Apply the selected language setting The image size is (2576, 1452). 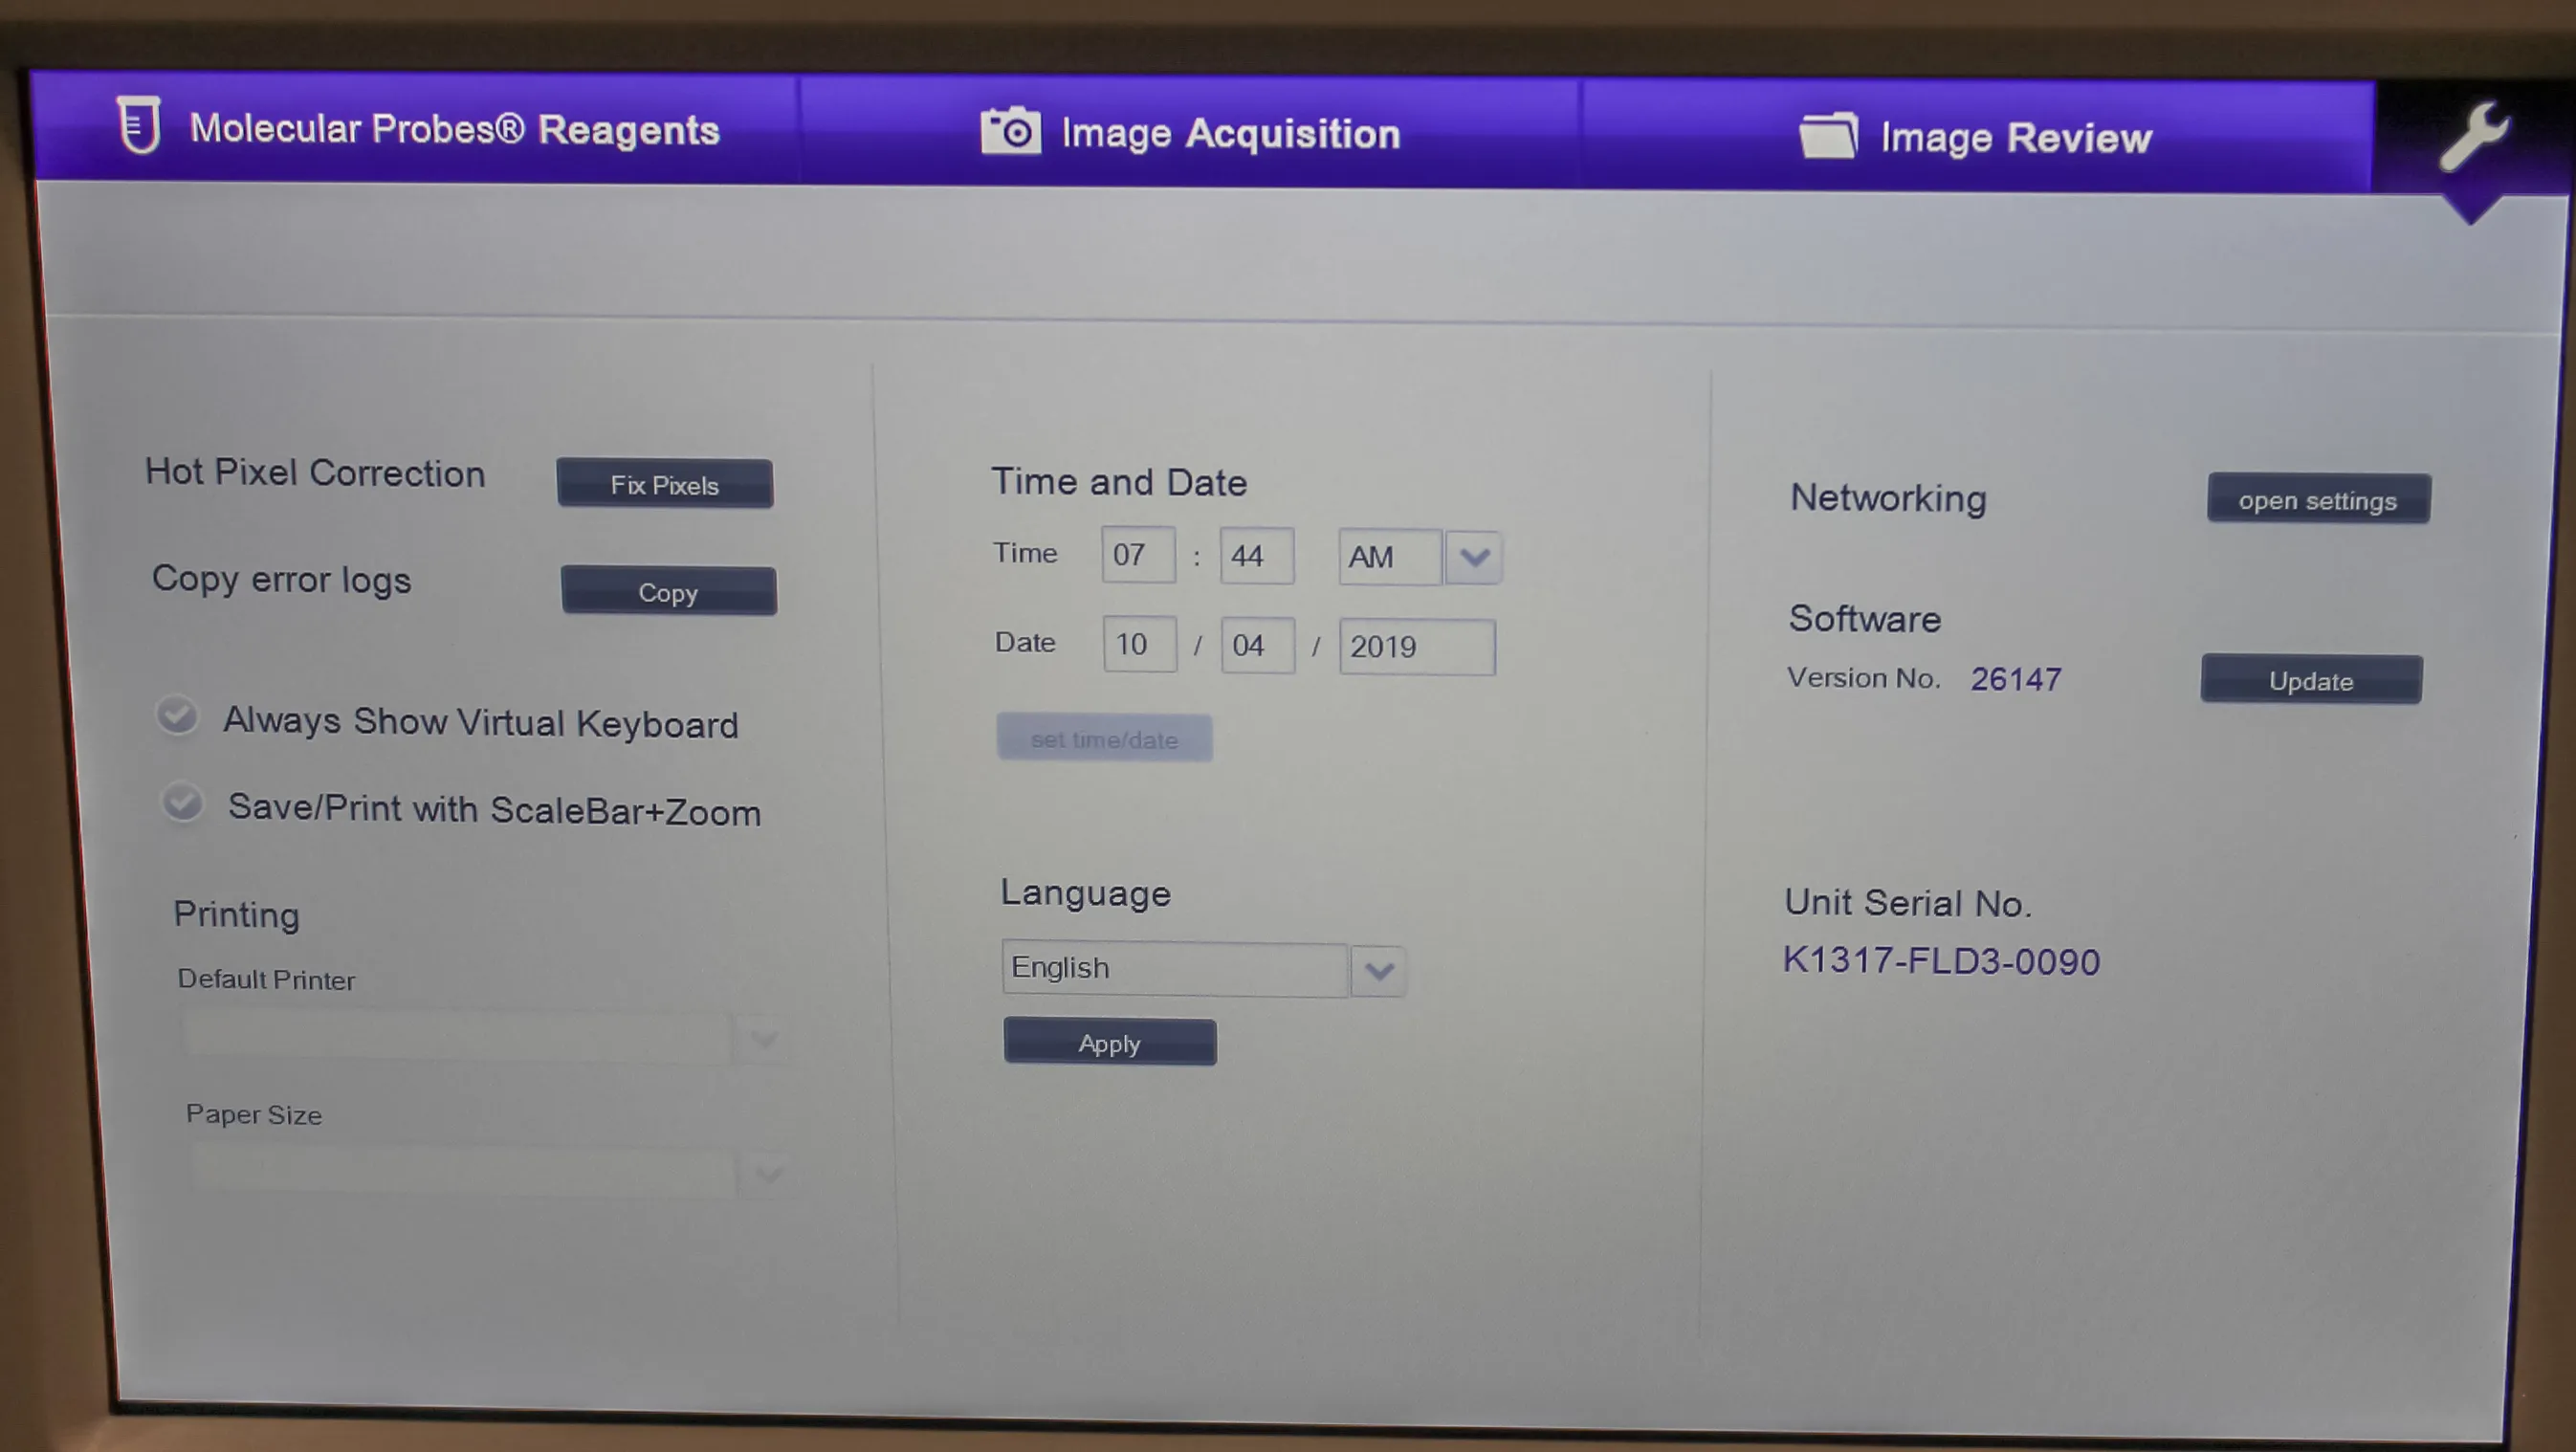click(1108, 1042)
